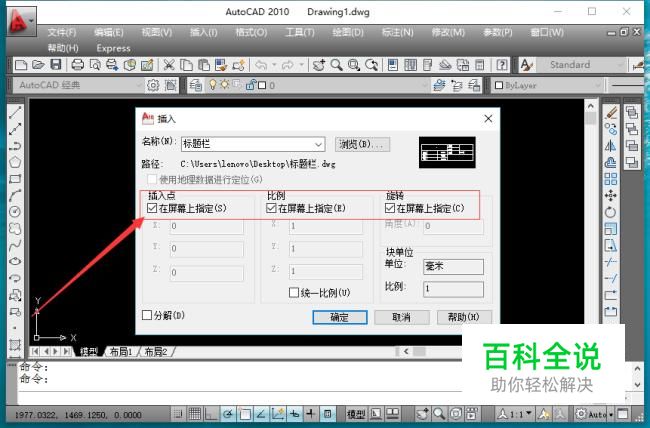Expand the redo history dropdown arrow
The height and width of the screenshot is (428, 650).
[301, 65]
